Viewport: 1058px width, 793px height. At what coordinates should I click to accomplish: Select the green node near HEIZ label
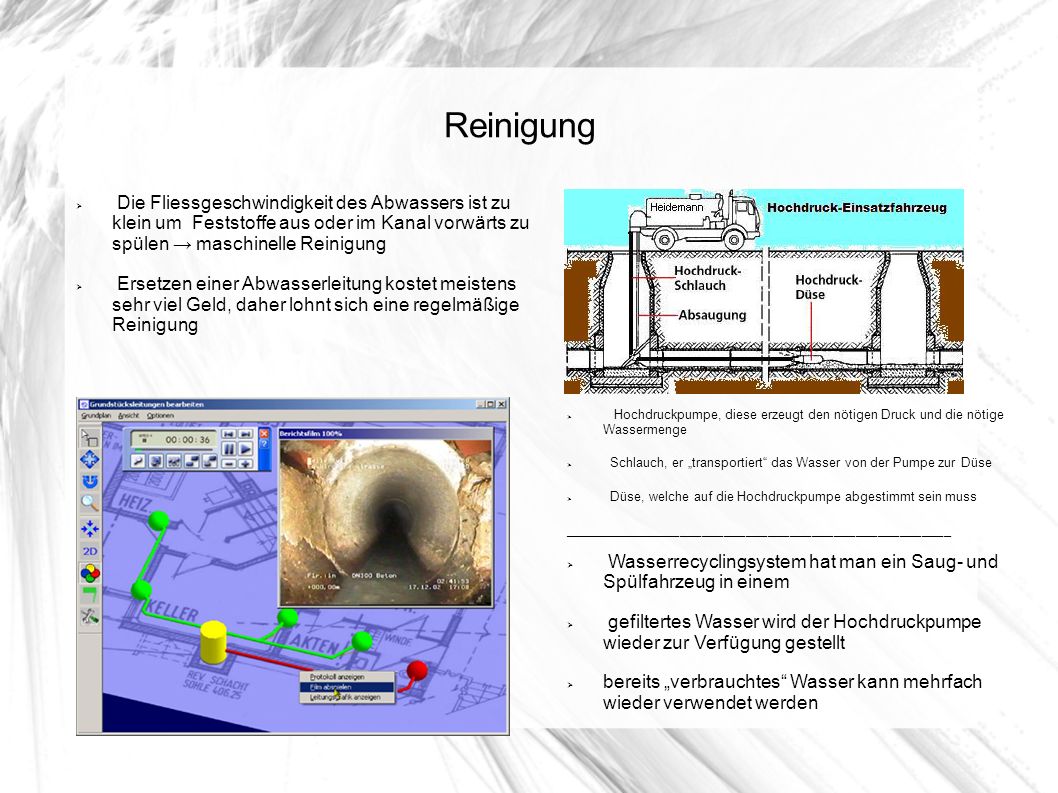158,520
